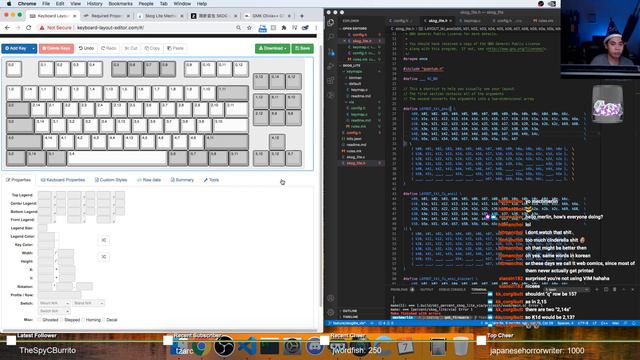Click the green Save button
640x360 pixels.
tap(302, 49)
